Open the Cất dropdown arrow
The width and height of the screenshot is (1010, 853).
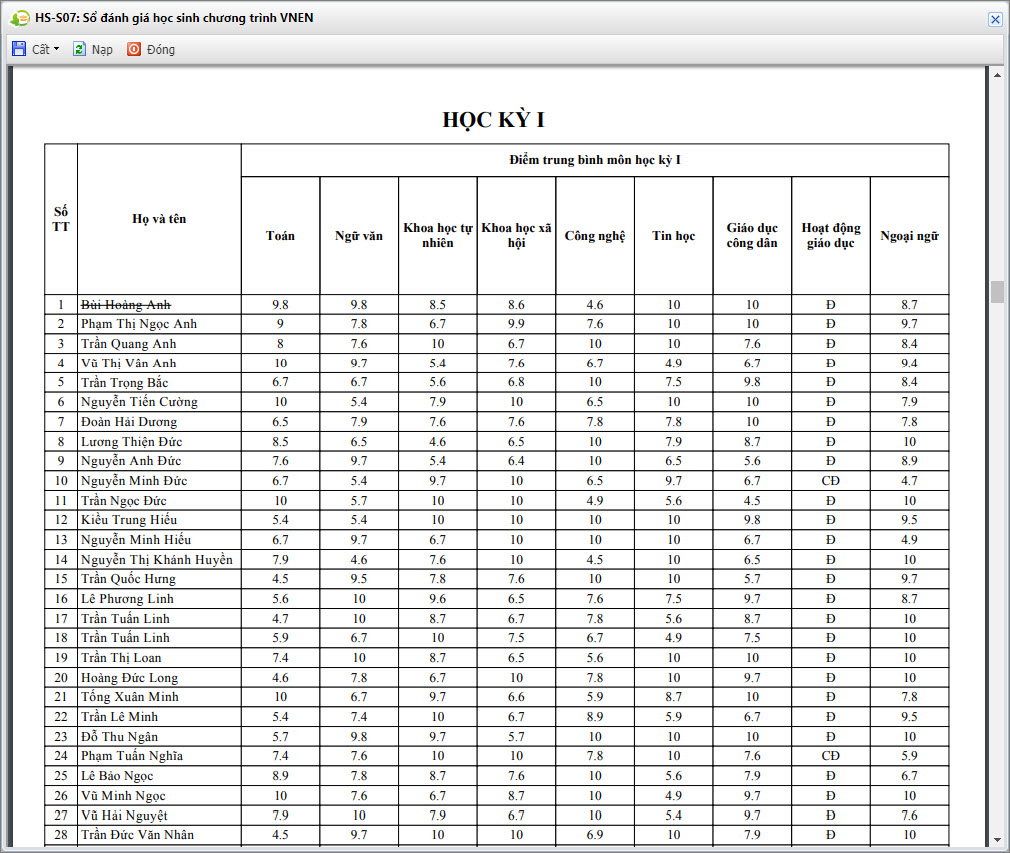pyautogui.click(x=57, y=49)
